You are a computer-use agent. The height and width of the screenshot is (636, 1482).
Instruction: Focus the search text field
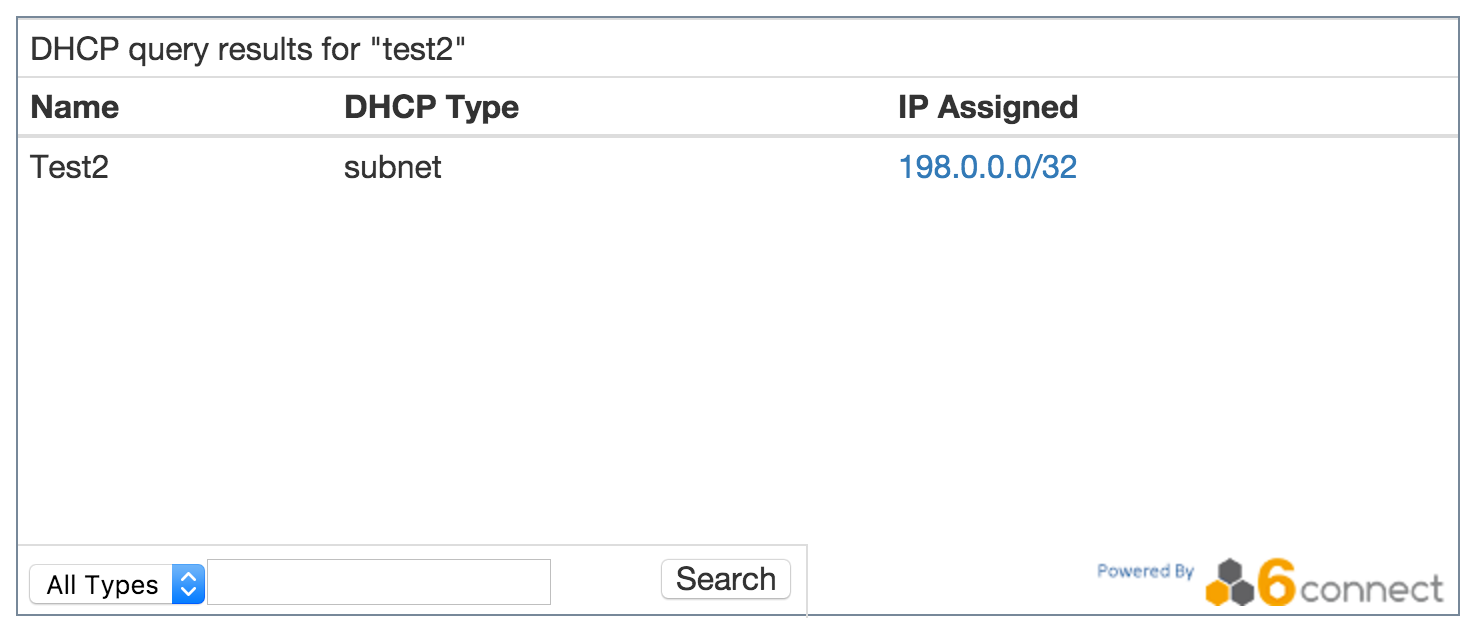pyautogui.click(x=379, y=582)
